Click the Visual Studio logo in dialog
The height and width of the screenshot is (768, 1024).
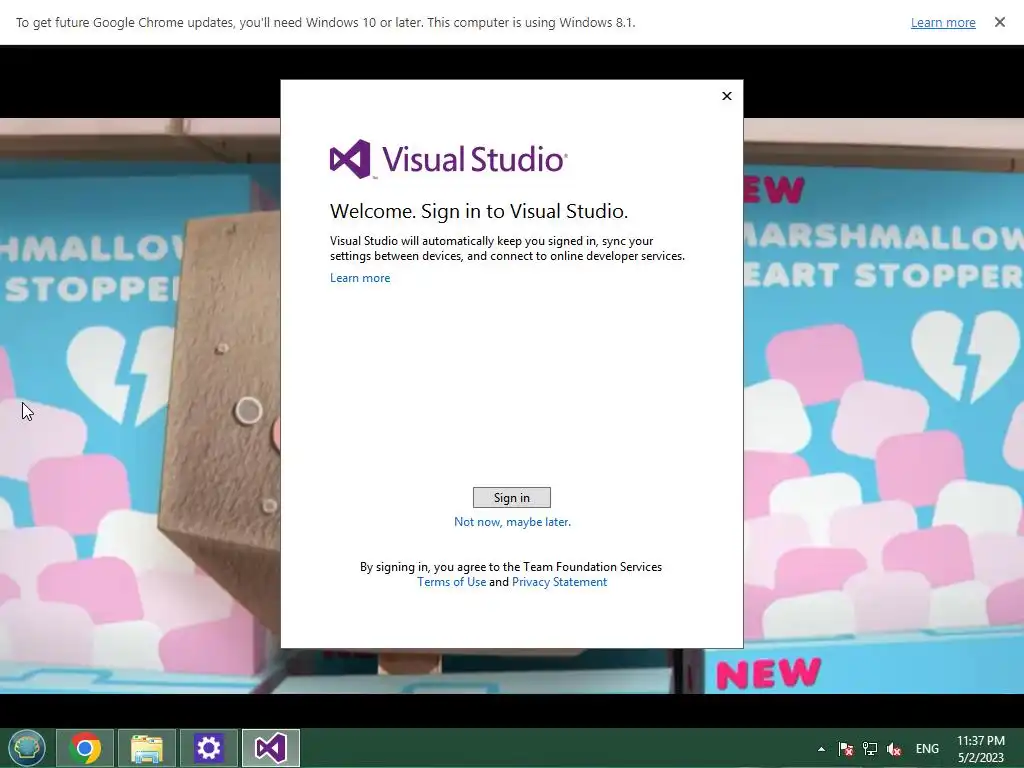pos(449,159)
